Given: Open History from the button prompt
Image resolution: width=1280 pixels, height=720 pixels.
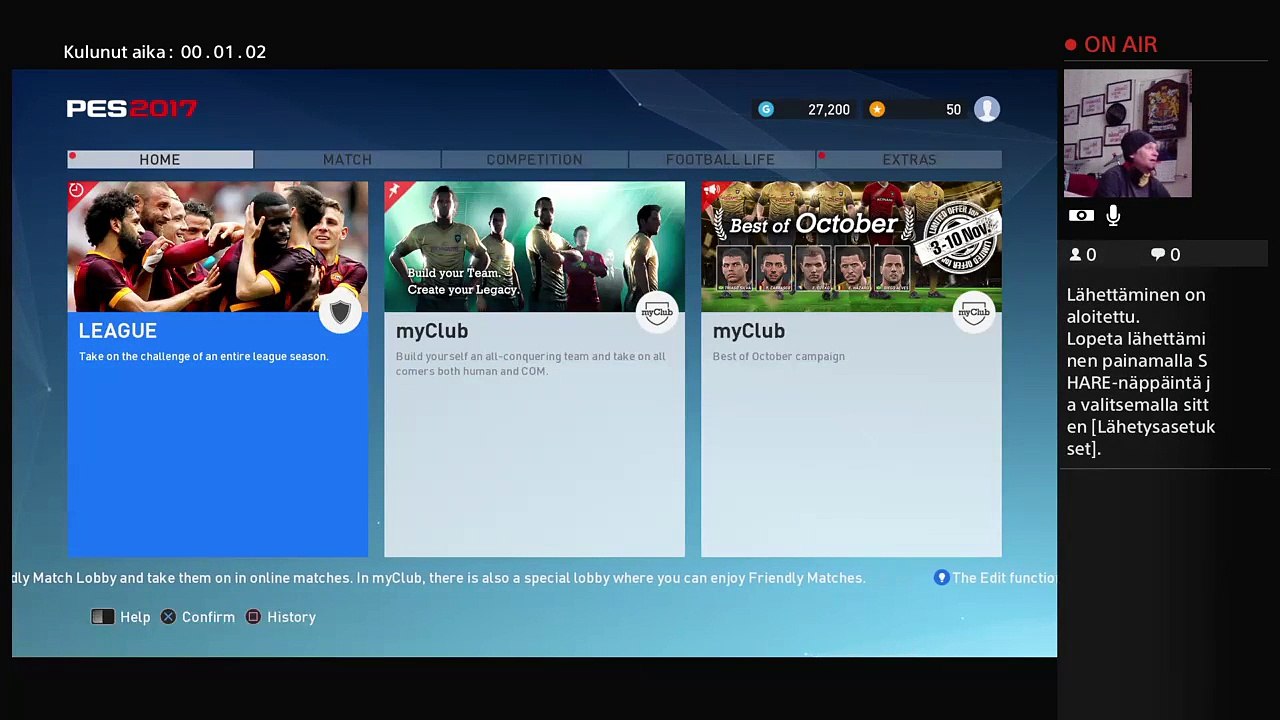Looking at the screenshot, I should coord(281,617).
